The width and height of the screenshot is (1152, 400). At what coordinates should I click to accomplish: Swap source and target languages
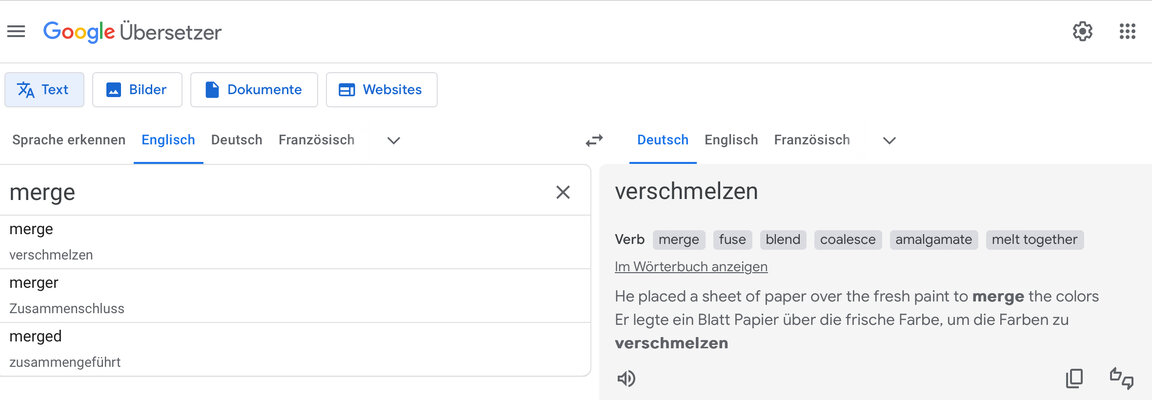(594, 140)
